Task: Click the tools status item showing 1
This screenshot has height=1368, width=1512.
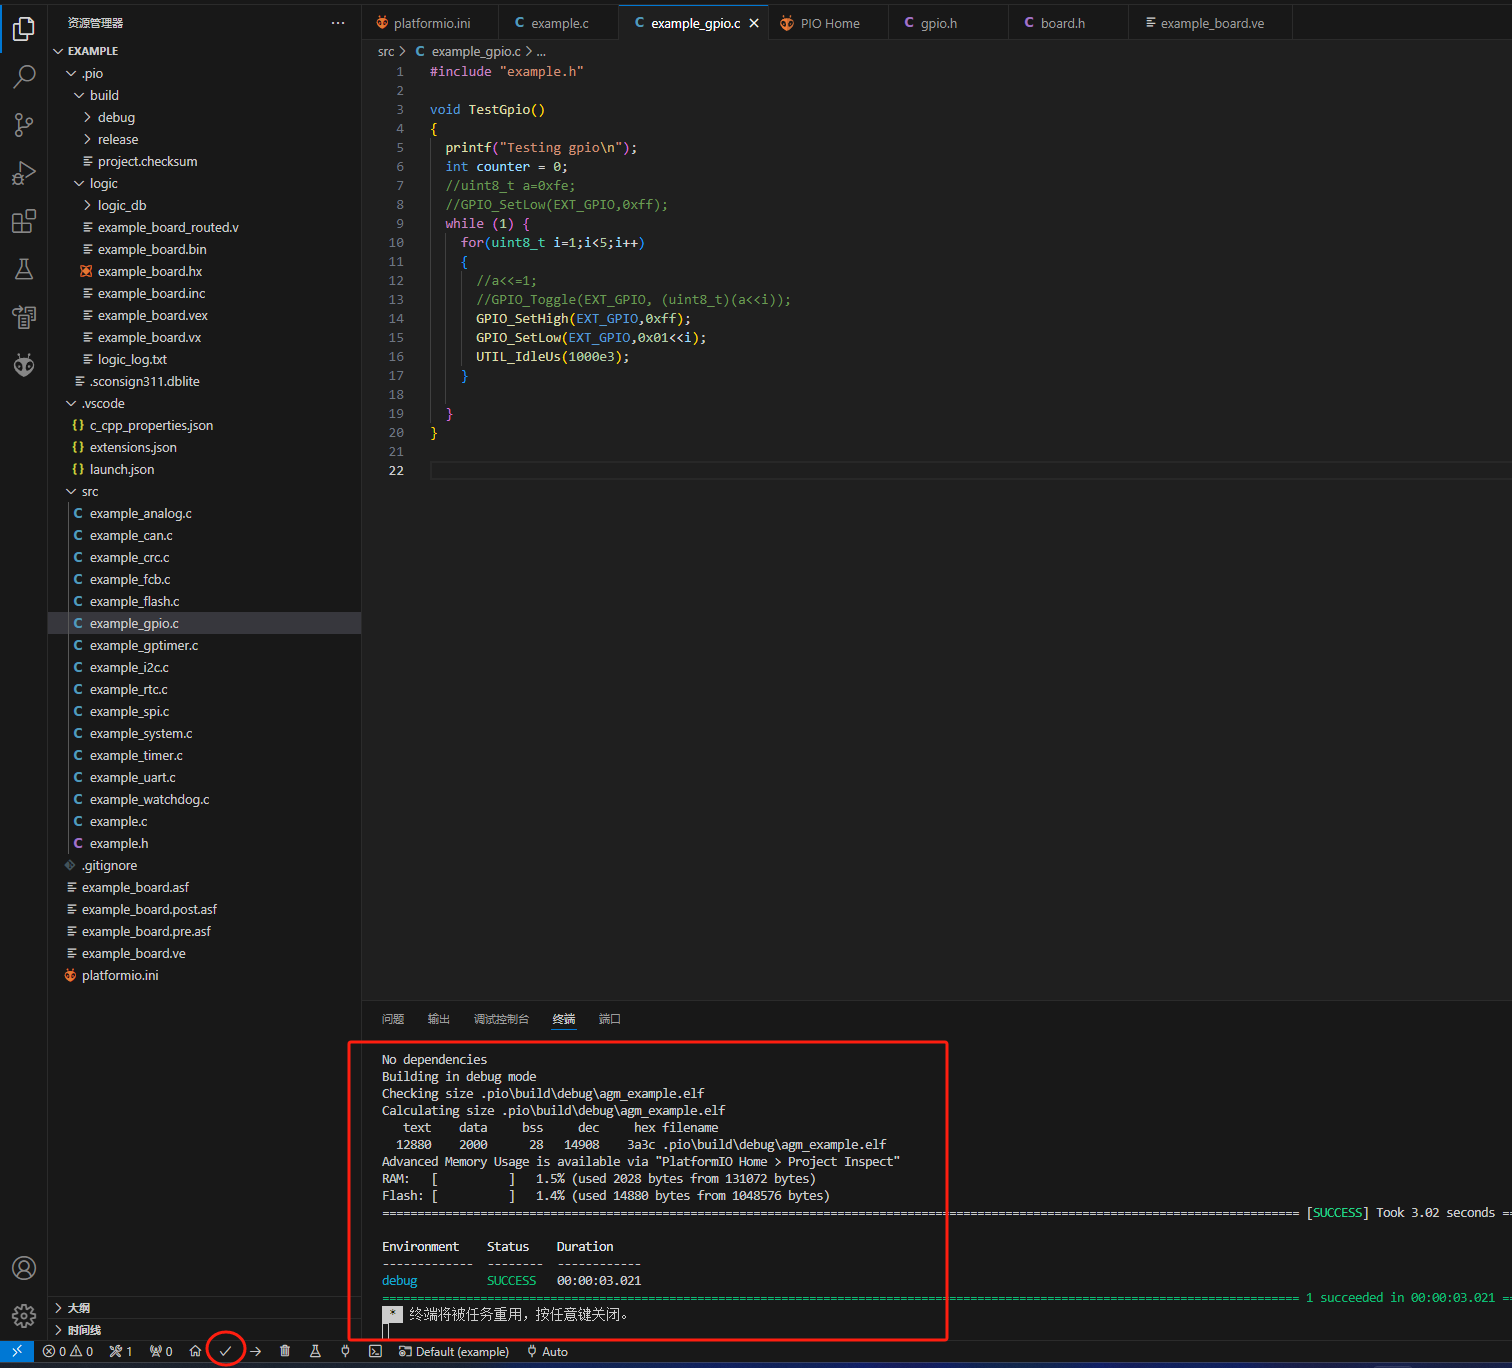Action: tap(121, 1351)
